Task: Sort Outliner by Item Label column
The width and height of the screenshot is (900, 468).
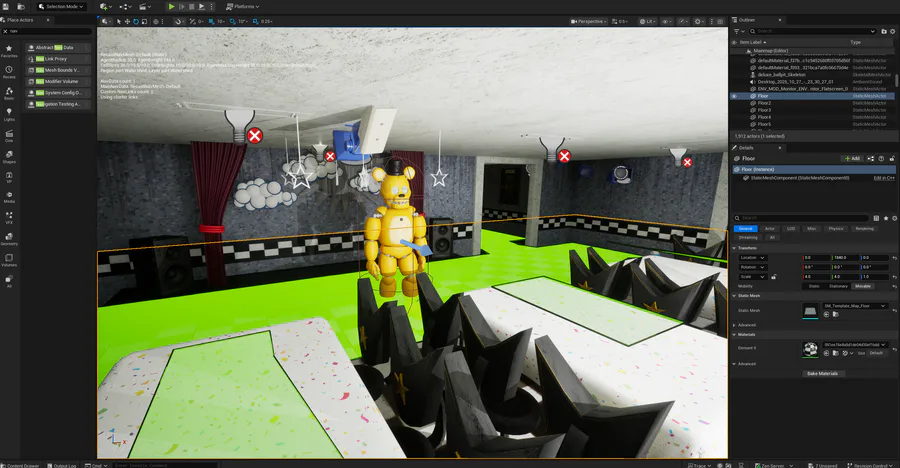Action: 752,42
